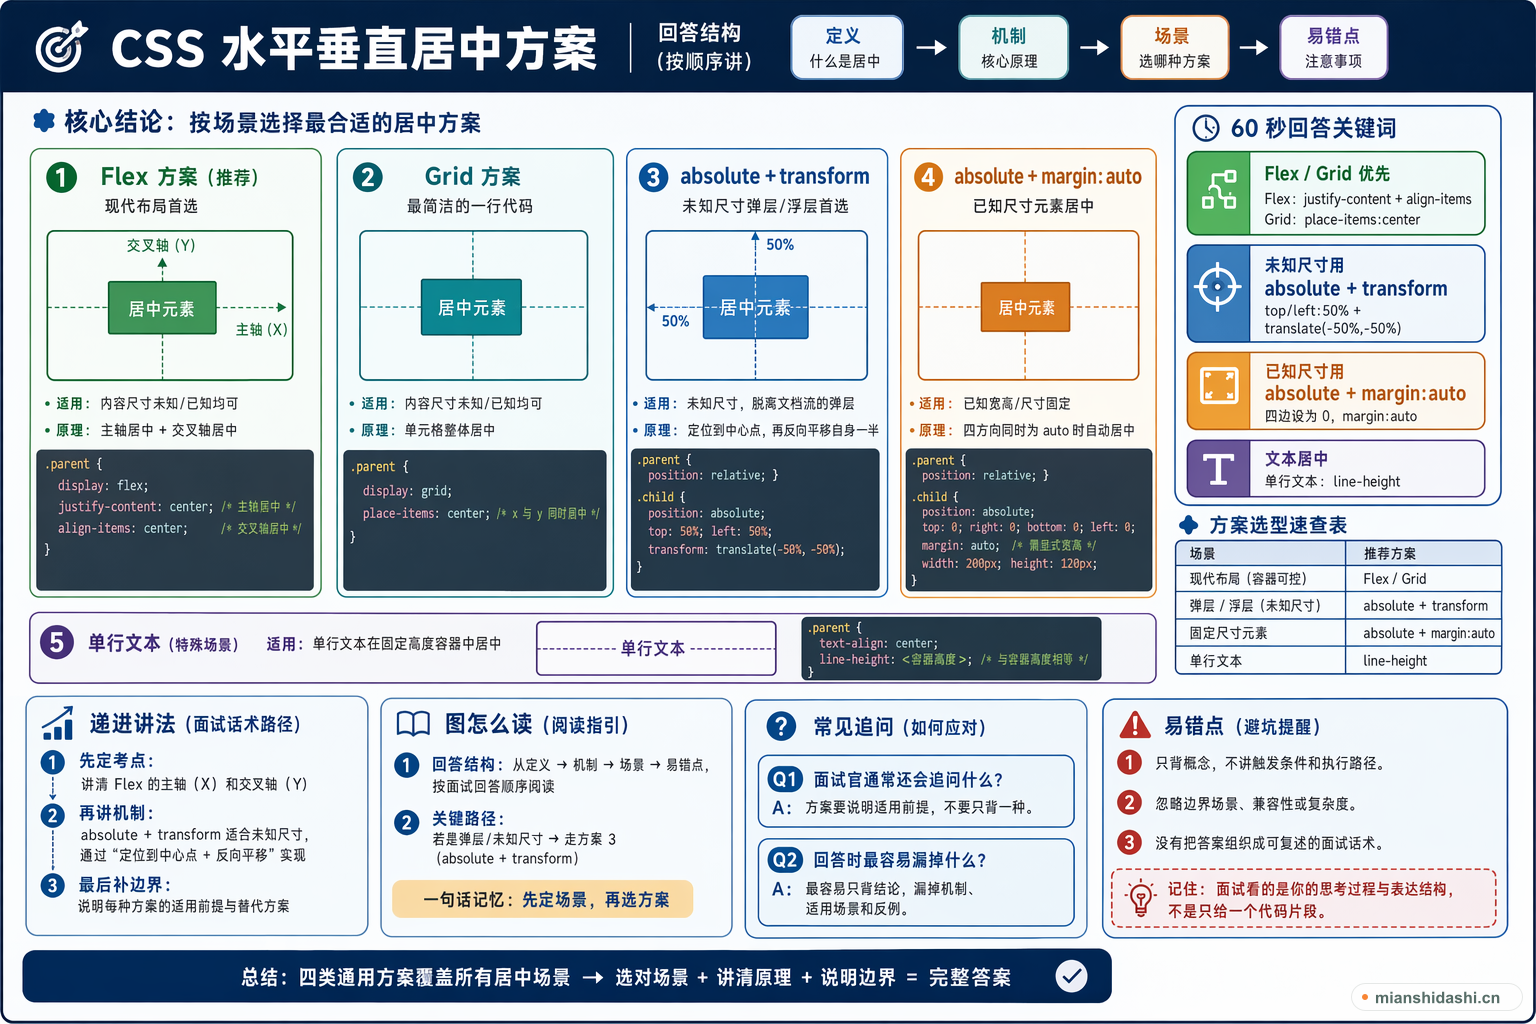
Task: Click the 总结 summary bar text
Action: click(626, 977)
